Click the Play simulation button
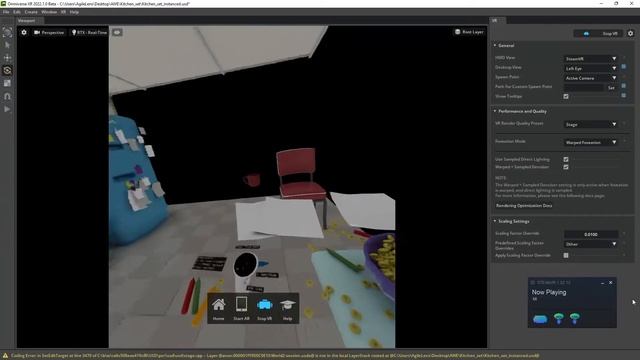Viewport: 640px width, 360px height. click(7, 109)
